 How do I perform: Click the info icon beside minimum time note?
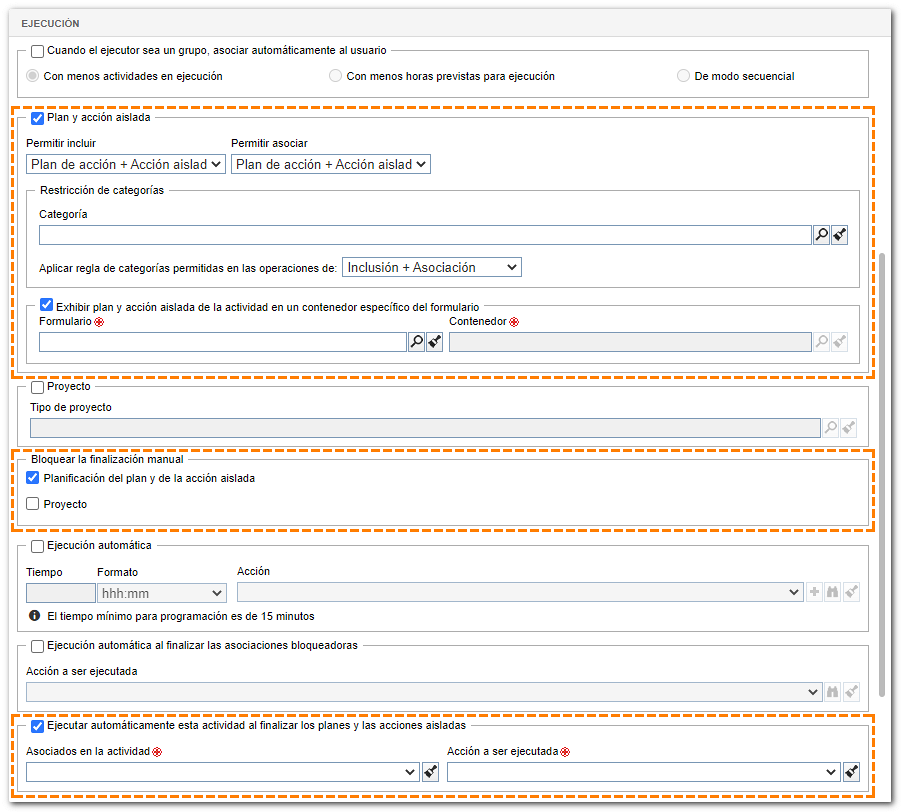[x=34, y=615]
